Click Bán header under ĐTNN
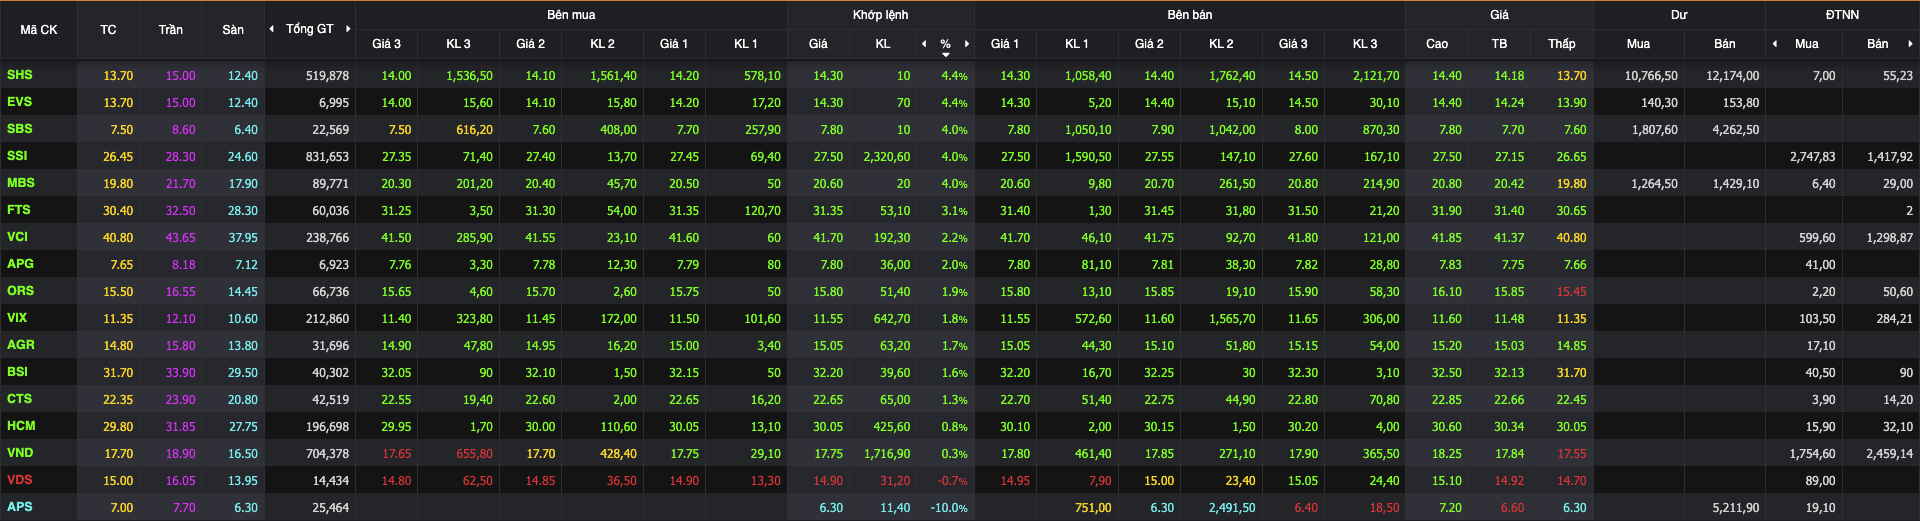The width and height of the screenshot is (1920, 521). [1878, 44]
